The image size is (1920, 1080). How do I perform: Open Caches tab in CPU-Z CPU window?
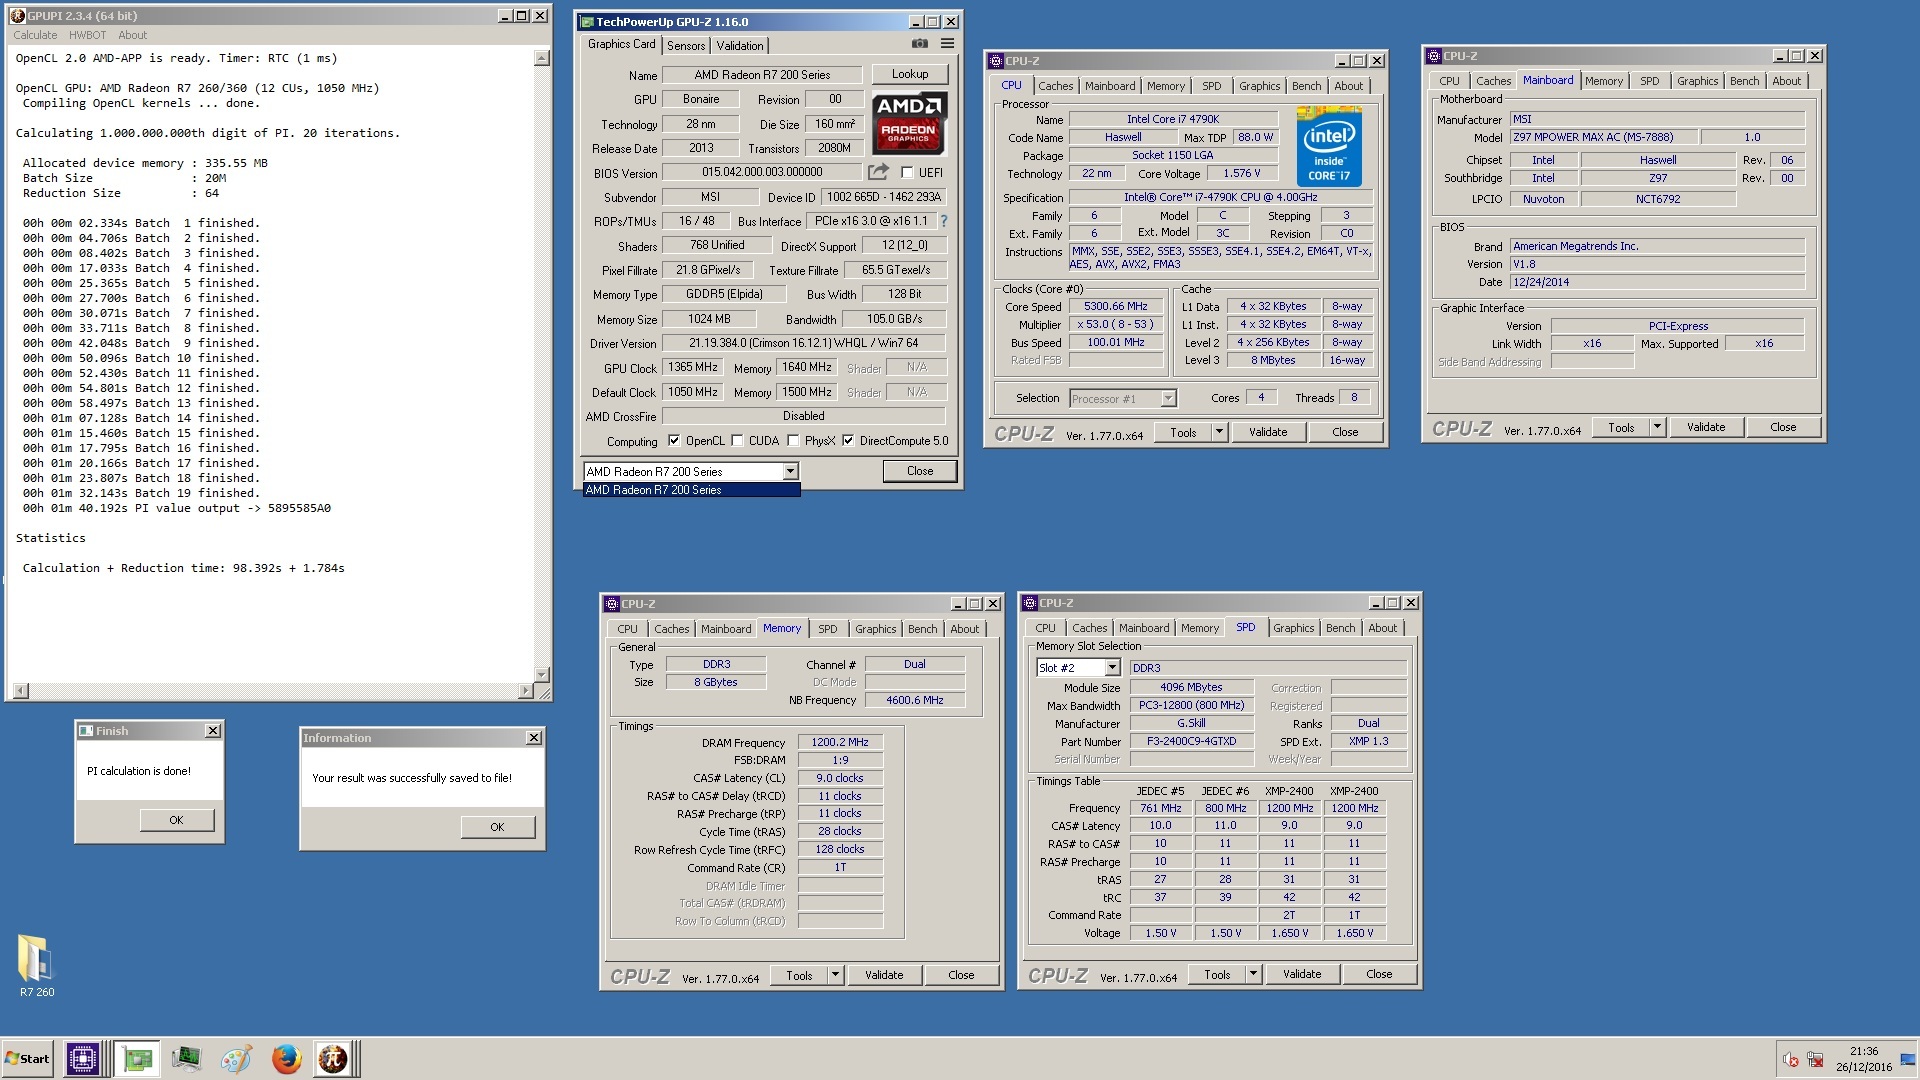click(1055, 86)
